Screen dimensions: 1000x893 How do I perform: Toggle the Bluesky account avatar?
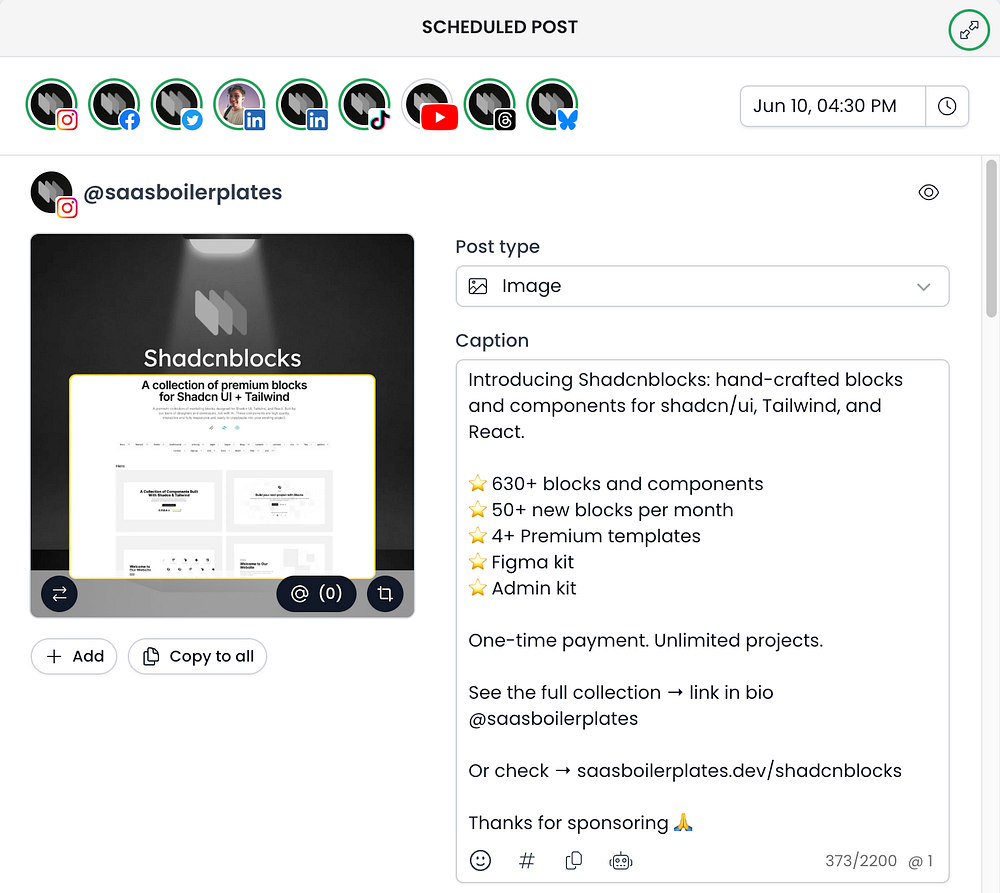552,105
